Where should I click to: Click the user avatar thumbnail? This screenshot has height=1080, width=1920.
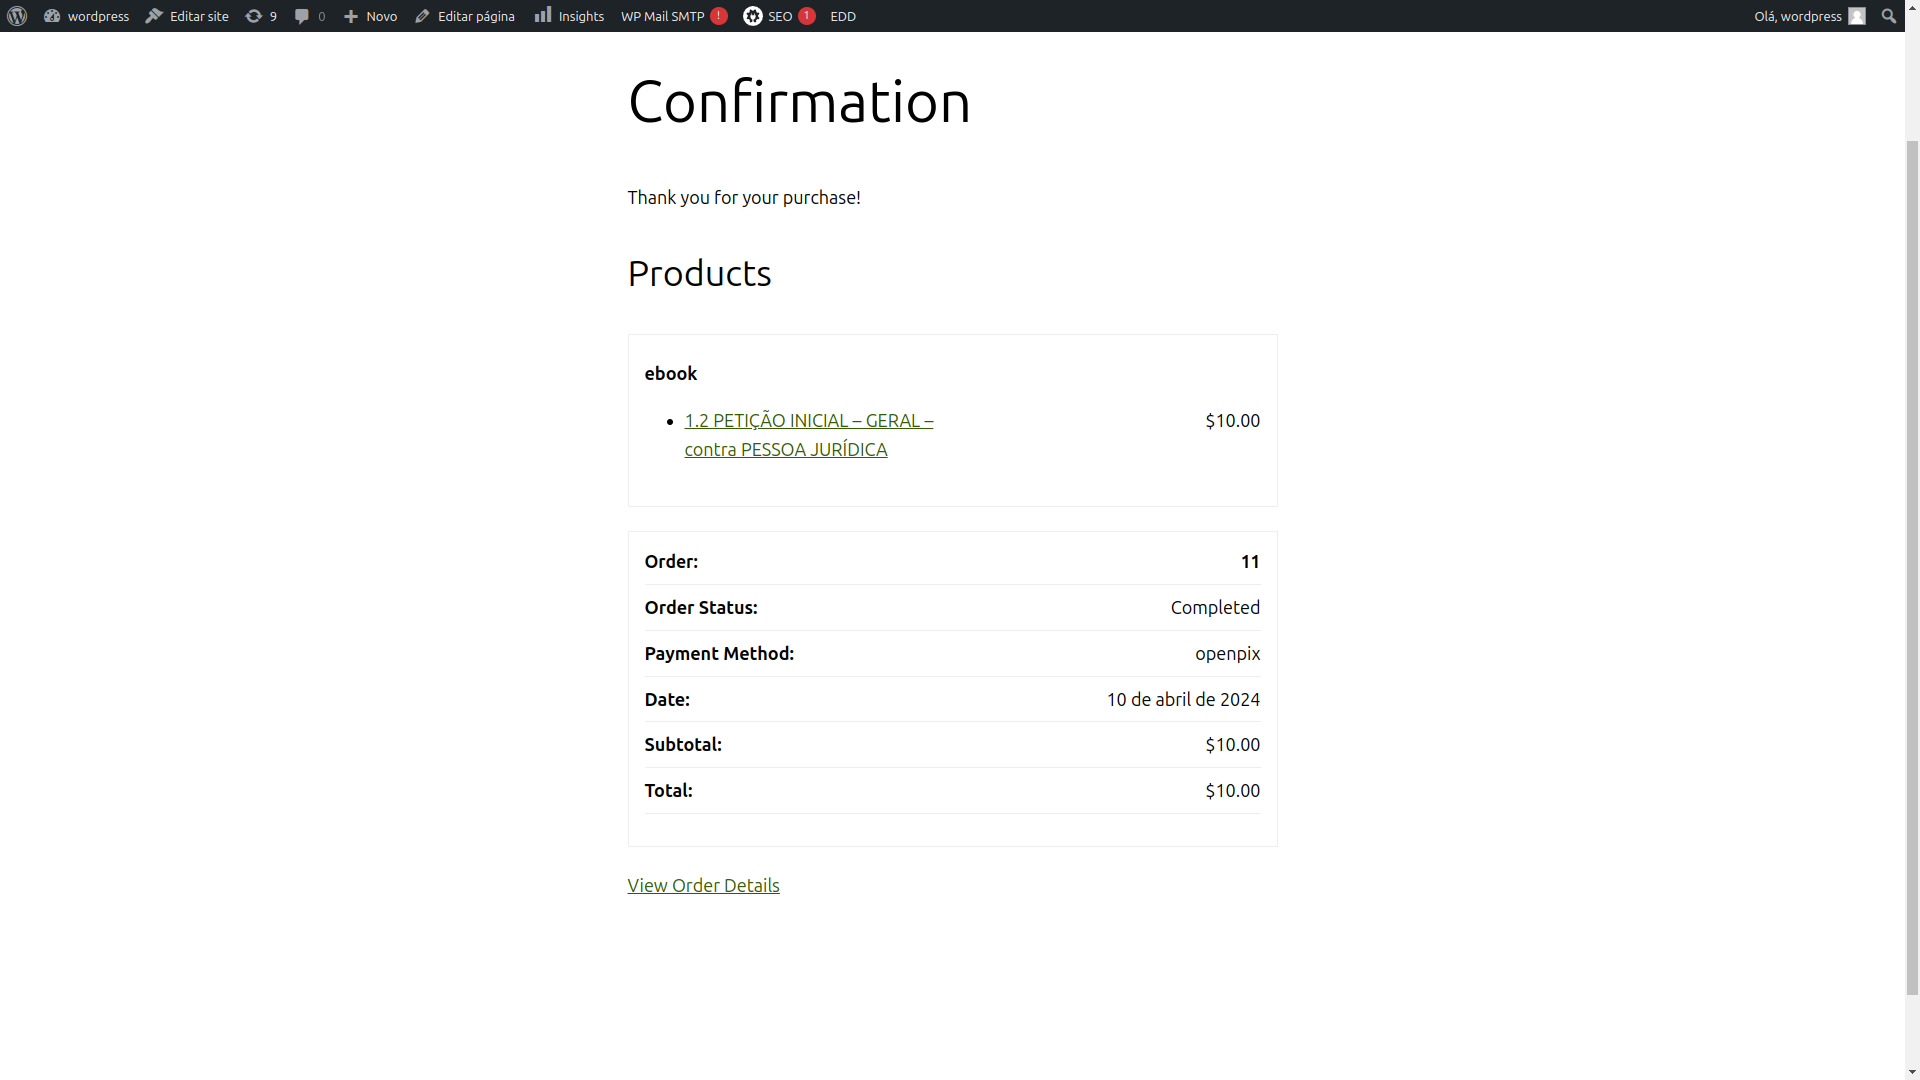(x=1857, y=16)
